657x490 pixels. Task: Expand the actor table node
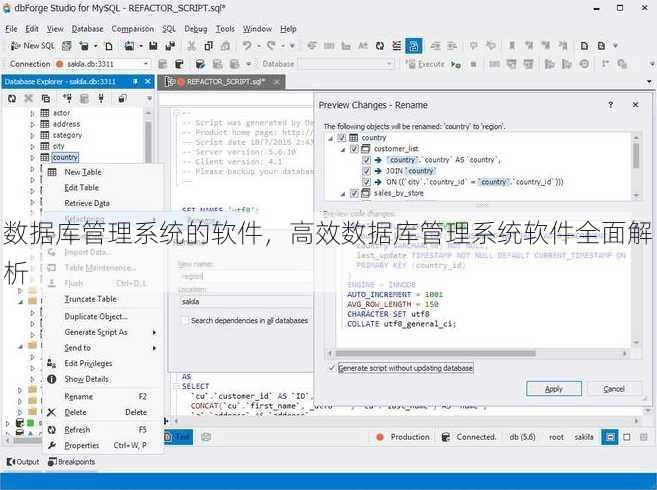point(32,113)
